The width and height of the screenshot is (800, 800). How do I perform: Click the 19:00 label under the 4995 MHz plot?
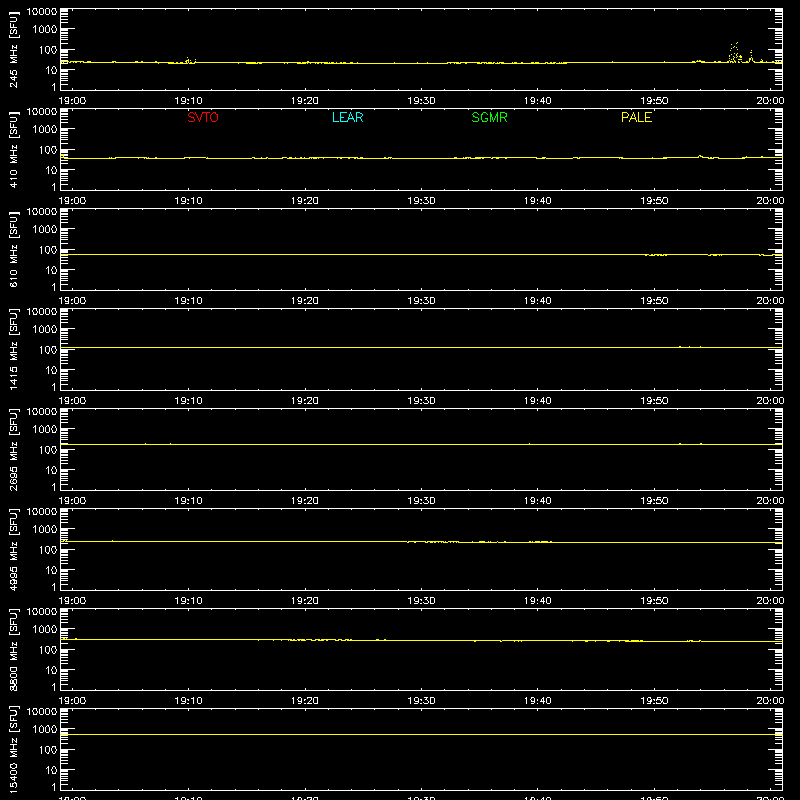pos(72,601)
